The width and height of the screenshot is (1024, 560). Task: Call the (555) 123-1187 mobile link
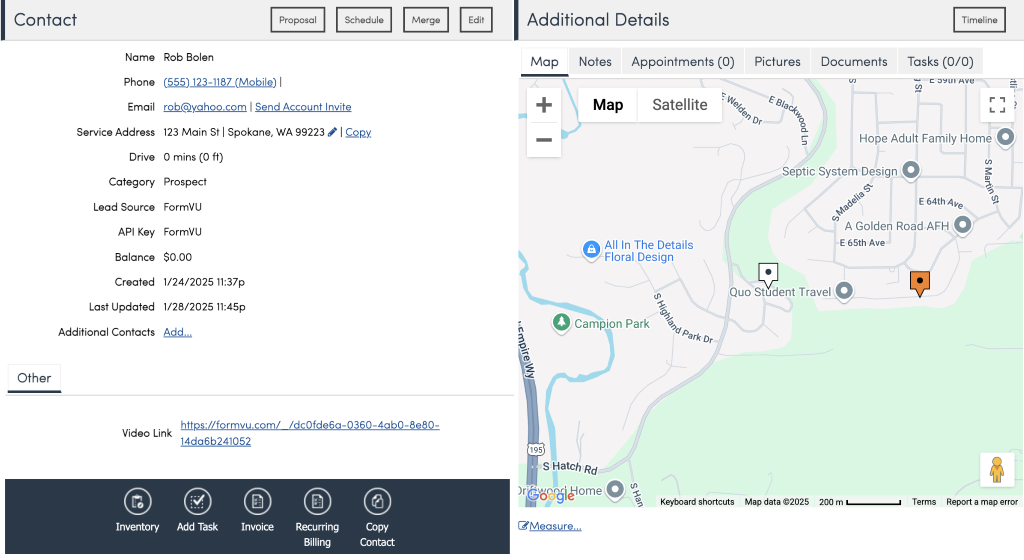[x=219, y=82]
